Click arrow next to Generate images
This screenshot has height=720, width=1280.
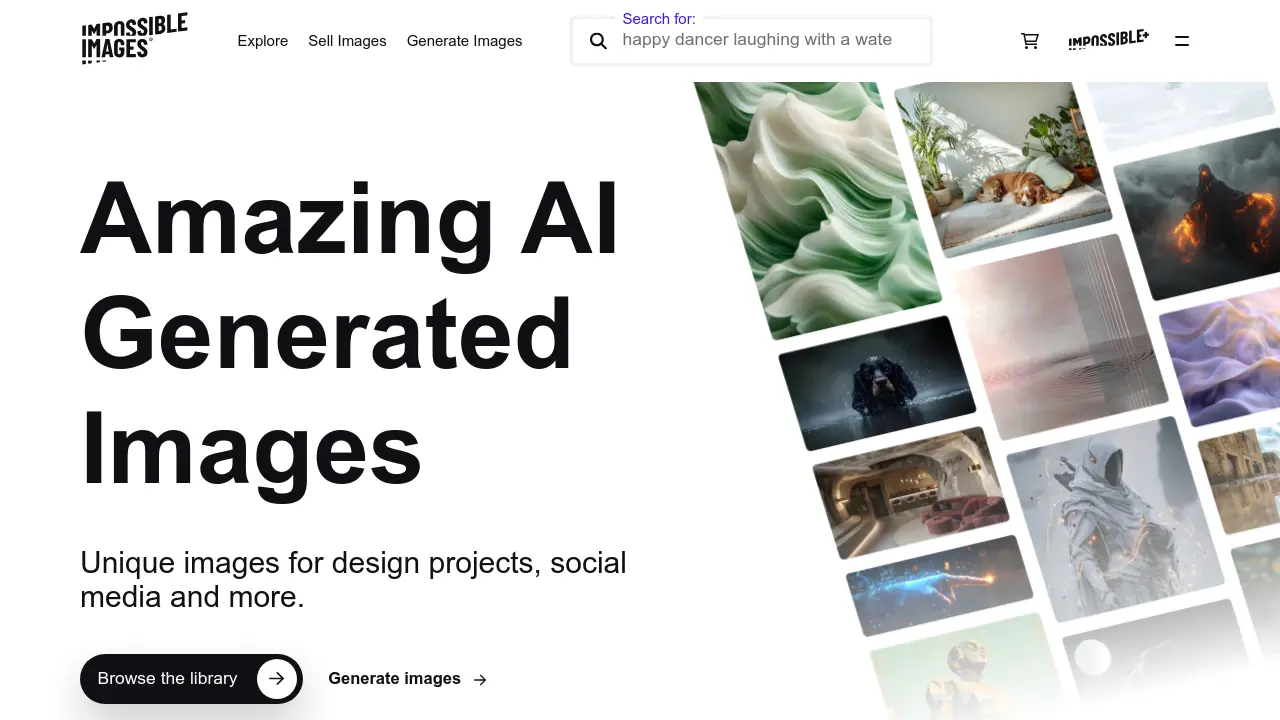coord(480,679)
